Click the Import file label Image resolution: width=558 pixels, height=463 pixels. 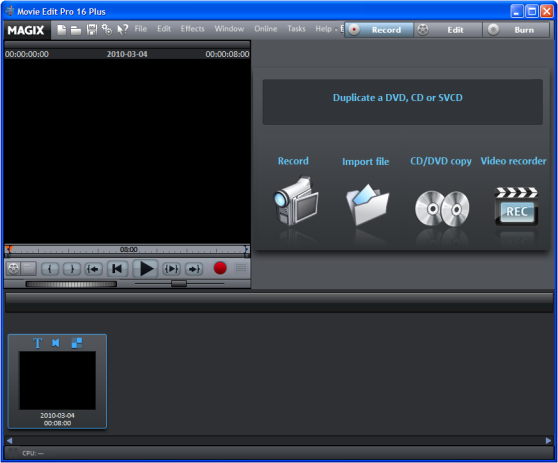point(365,162)
